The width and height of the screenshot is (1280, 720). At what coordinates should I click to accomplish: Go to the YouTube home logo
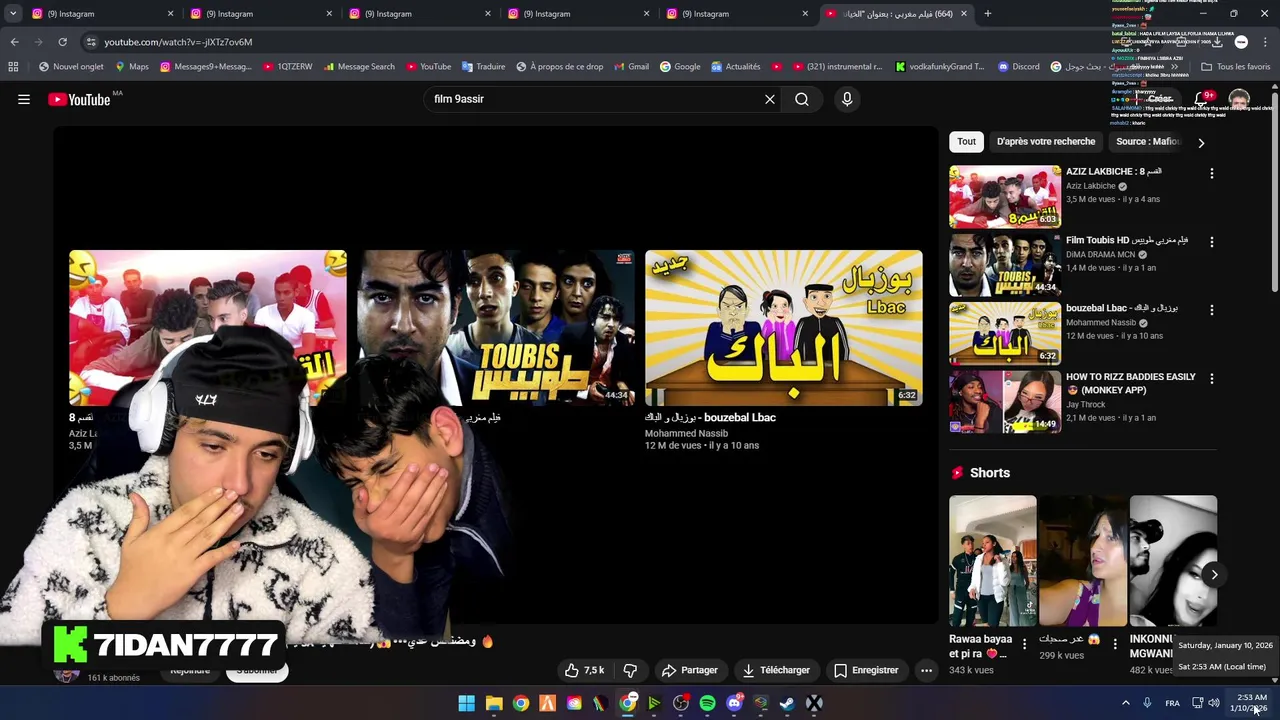(79, 99)
